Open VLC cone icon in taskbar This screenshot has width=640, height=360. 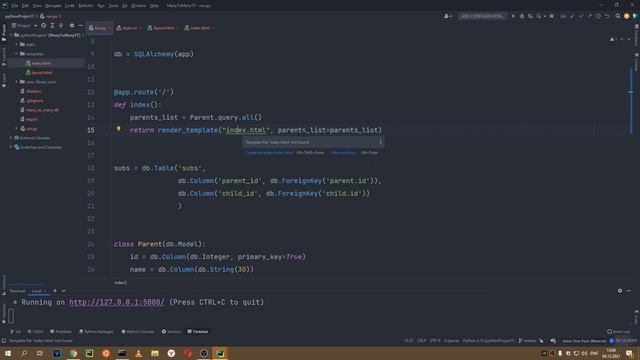(138, 353)
